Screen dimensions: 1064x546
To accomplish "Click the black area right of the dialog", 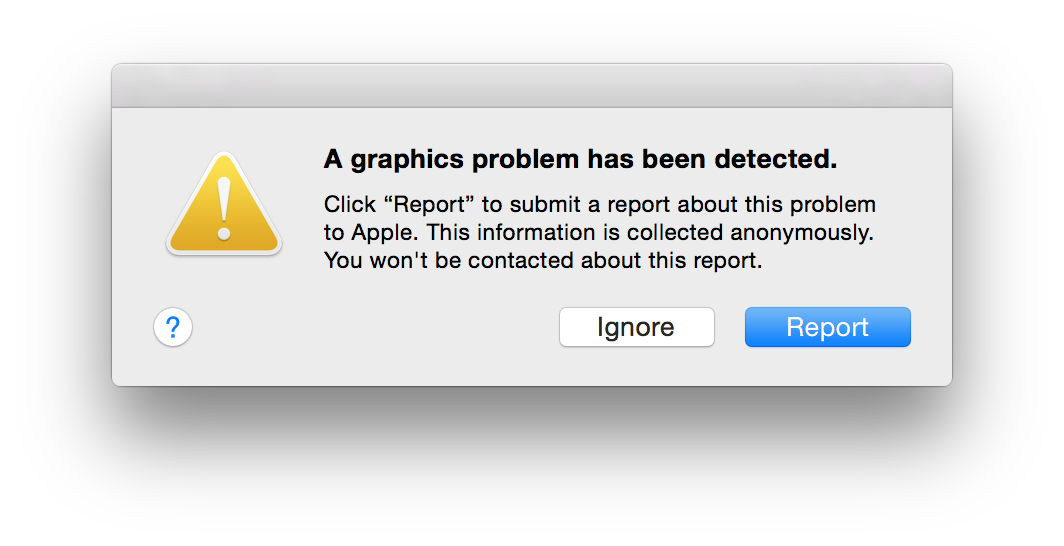I will tap(1008, 225).
